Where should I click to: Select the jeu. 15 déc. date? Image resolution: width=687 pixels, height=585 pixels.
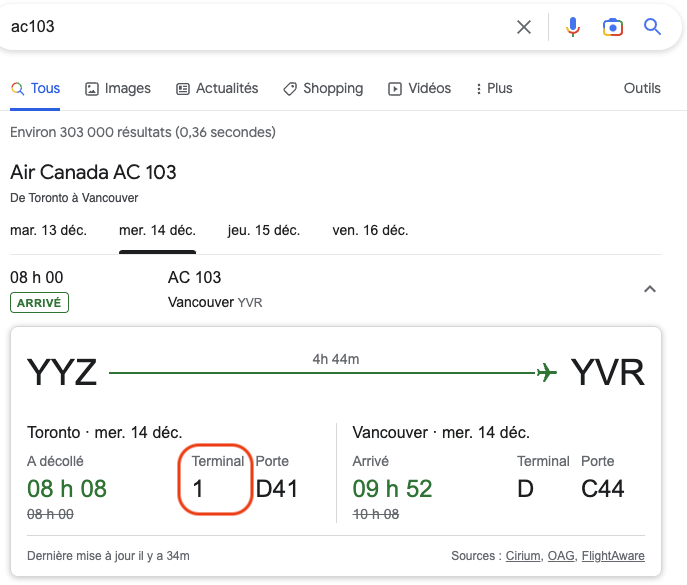click(264, 230)
